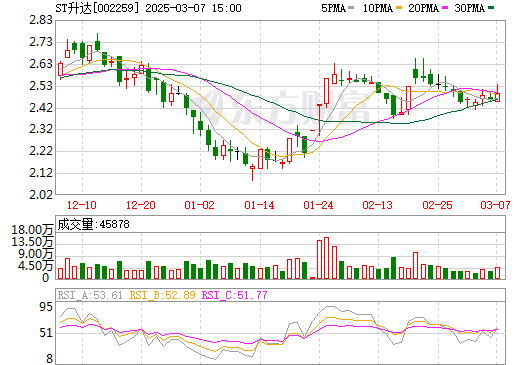Click the 9.00万 volume axis label
Screen dimensions: 520x365
click(36, 254)
